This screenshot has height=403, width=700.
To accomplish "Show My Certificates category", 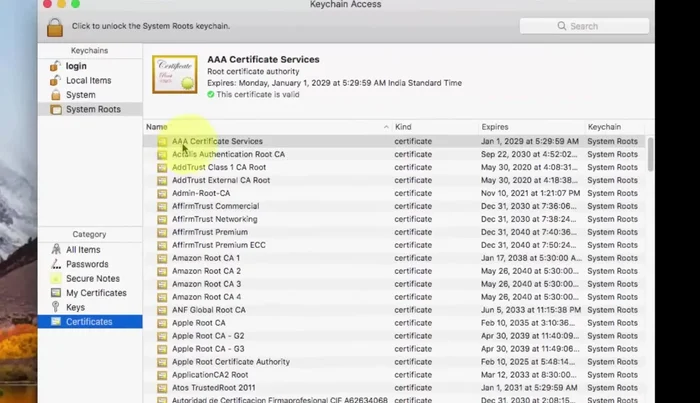I will point(96,293).
